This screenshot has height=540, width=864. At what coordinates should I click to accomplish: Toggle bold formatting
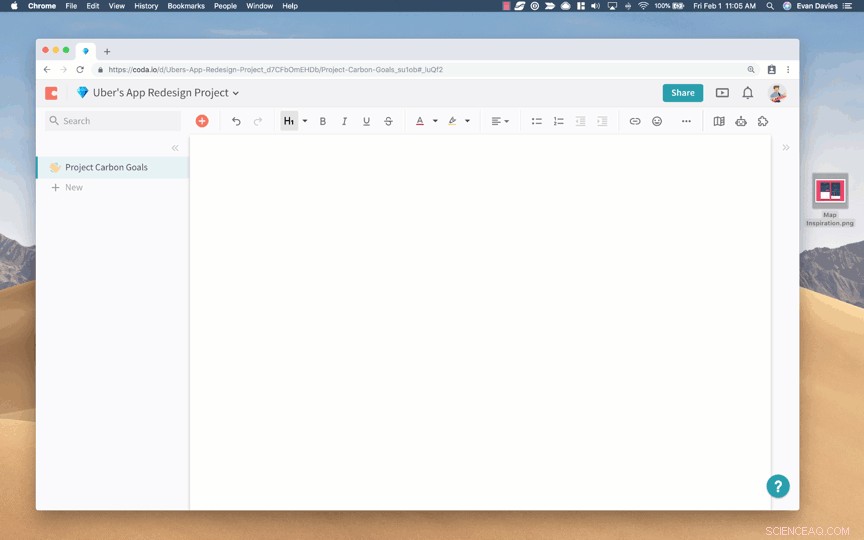pyautogui.click(x=323, y=121)
